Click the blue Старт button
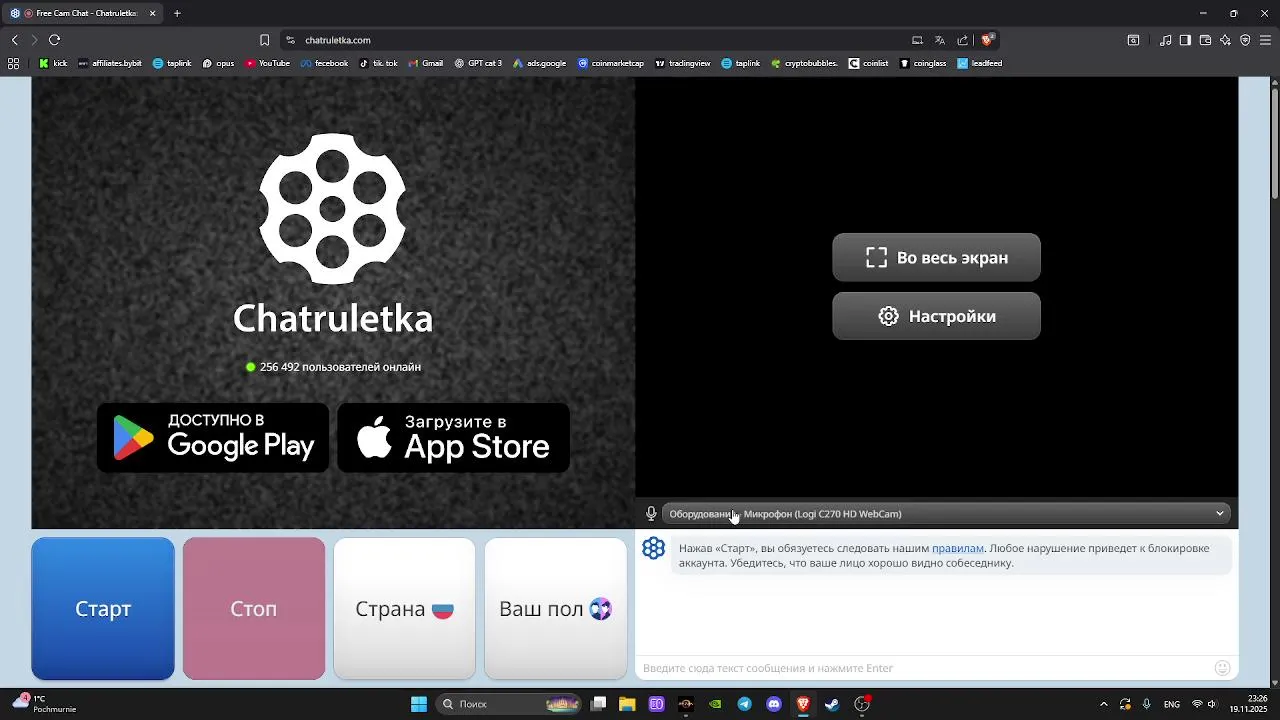1280x720 pixels. click(x=103, y=609)
